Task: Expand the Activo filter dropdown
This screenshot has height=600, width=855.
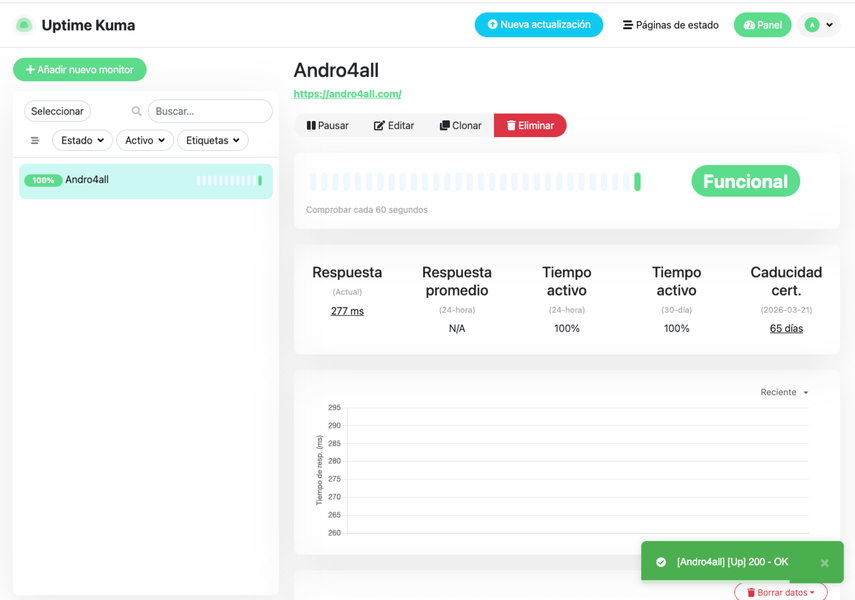Action: point(145,141)
